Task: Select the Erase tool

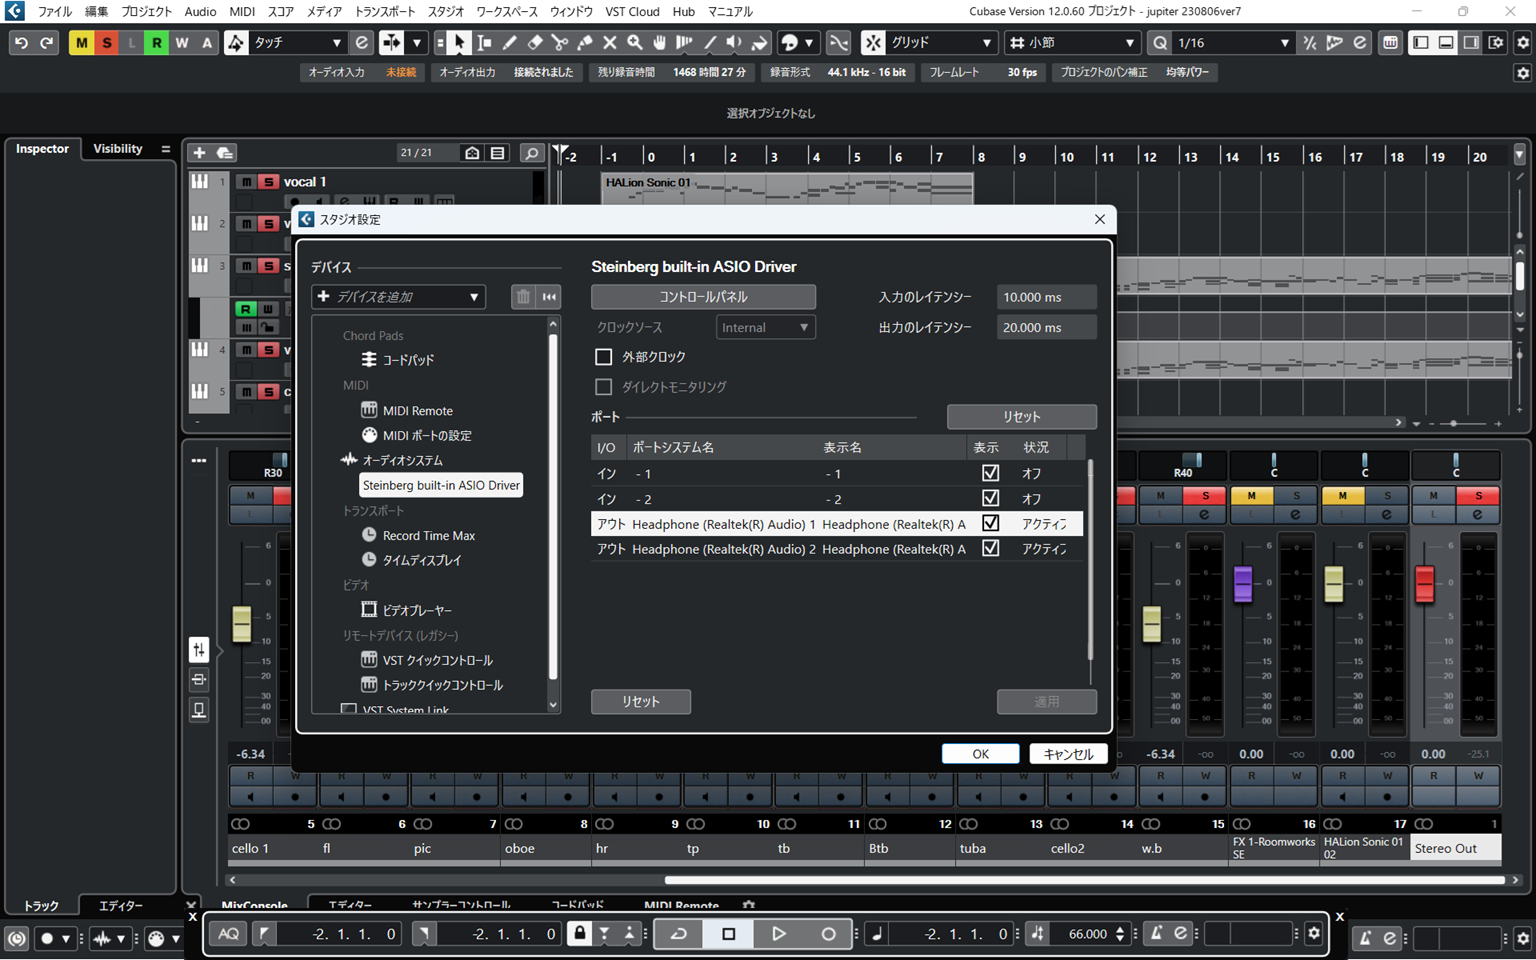Action: pos(535,43)
